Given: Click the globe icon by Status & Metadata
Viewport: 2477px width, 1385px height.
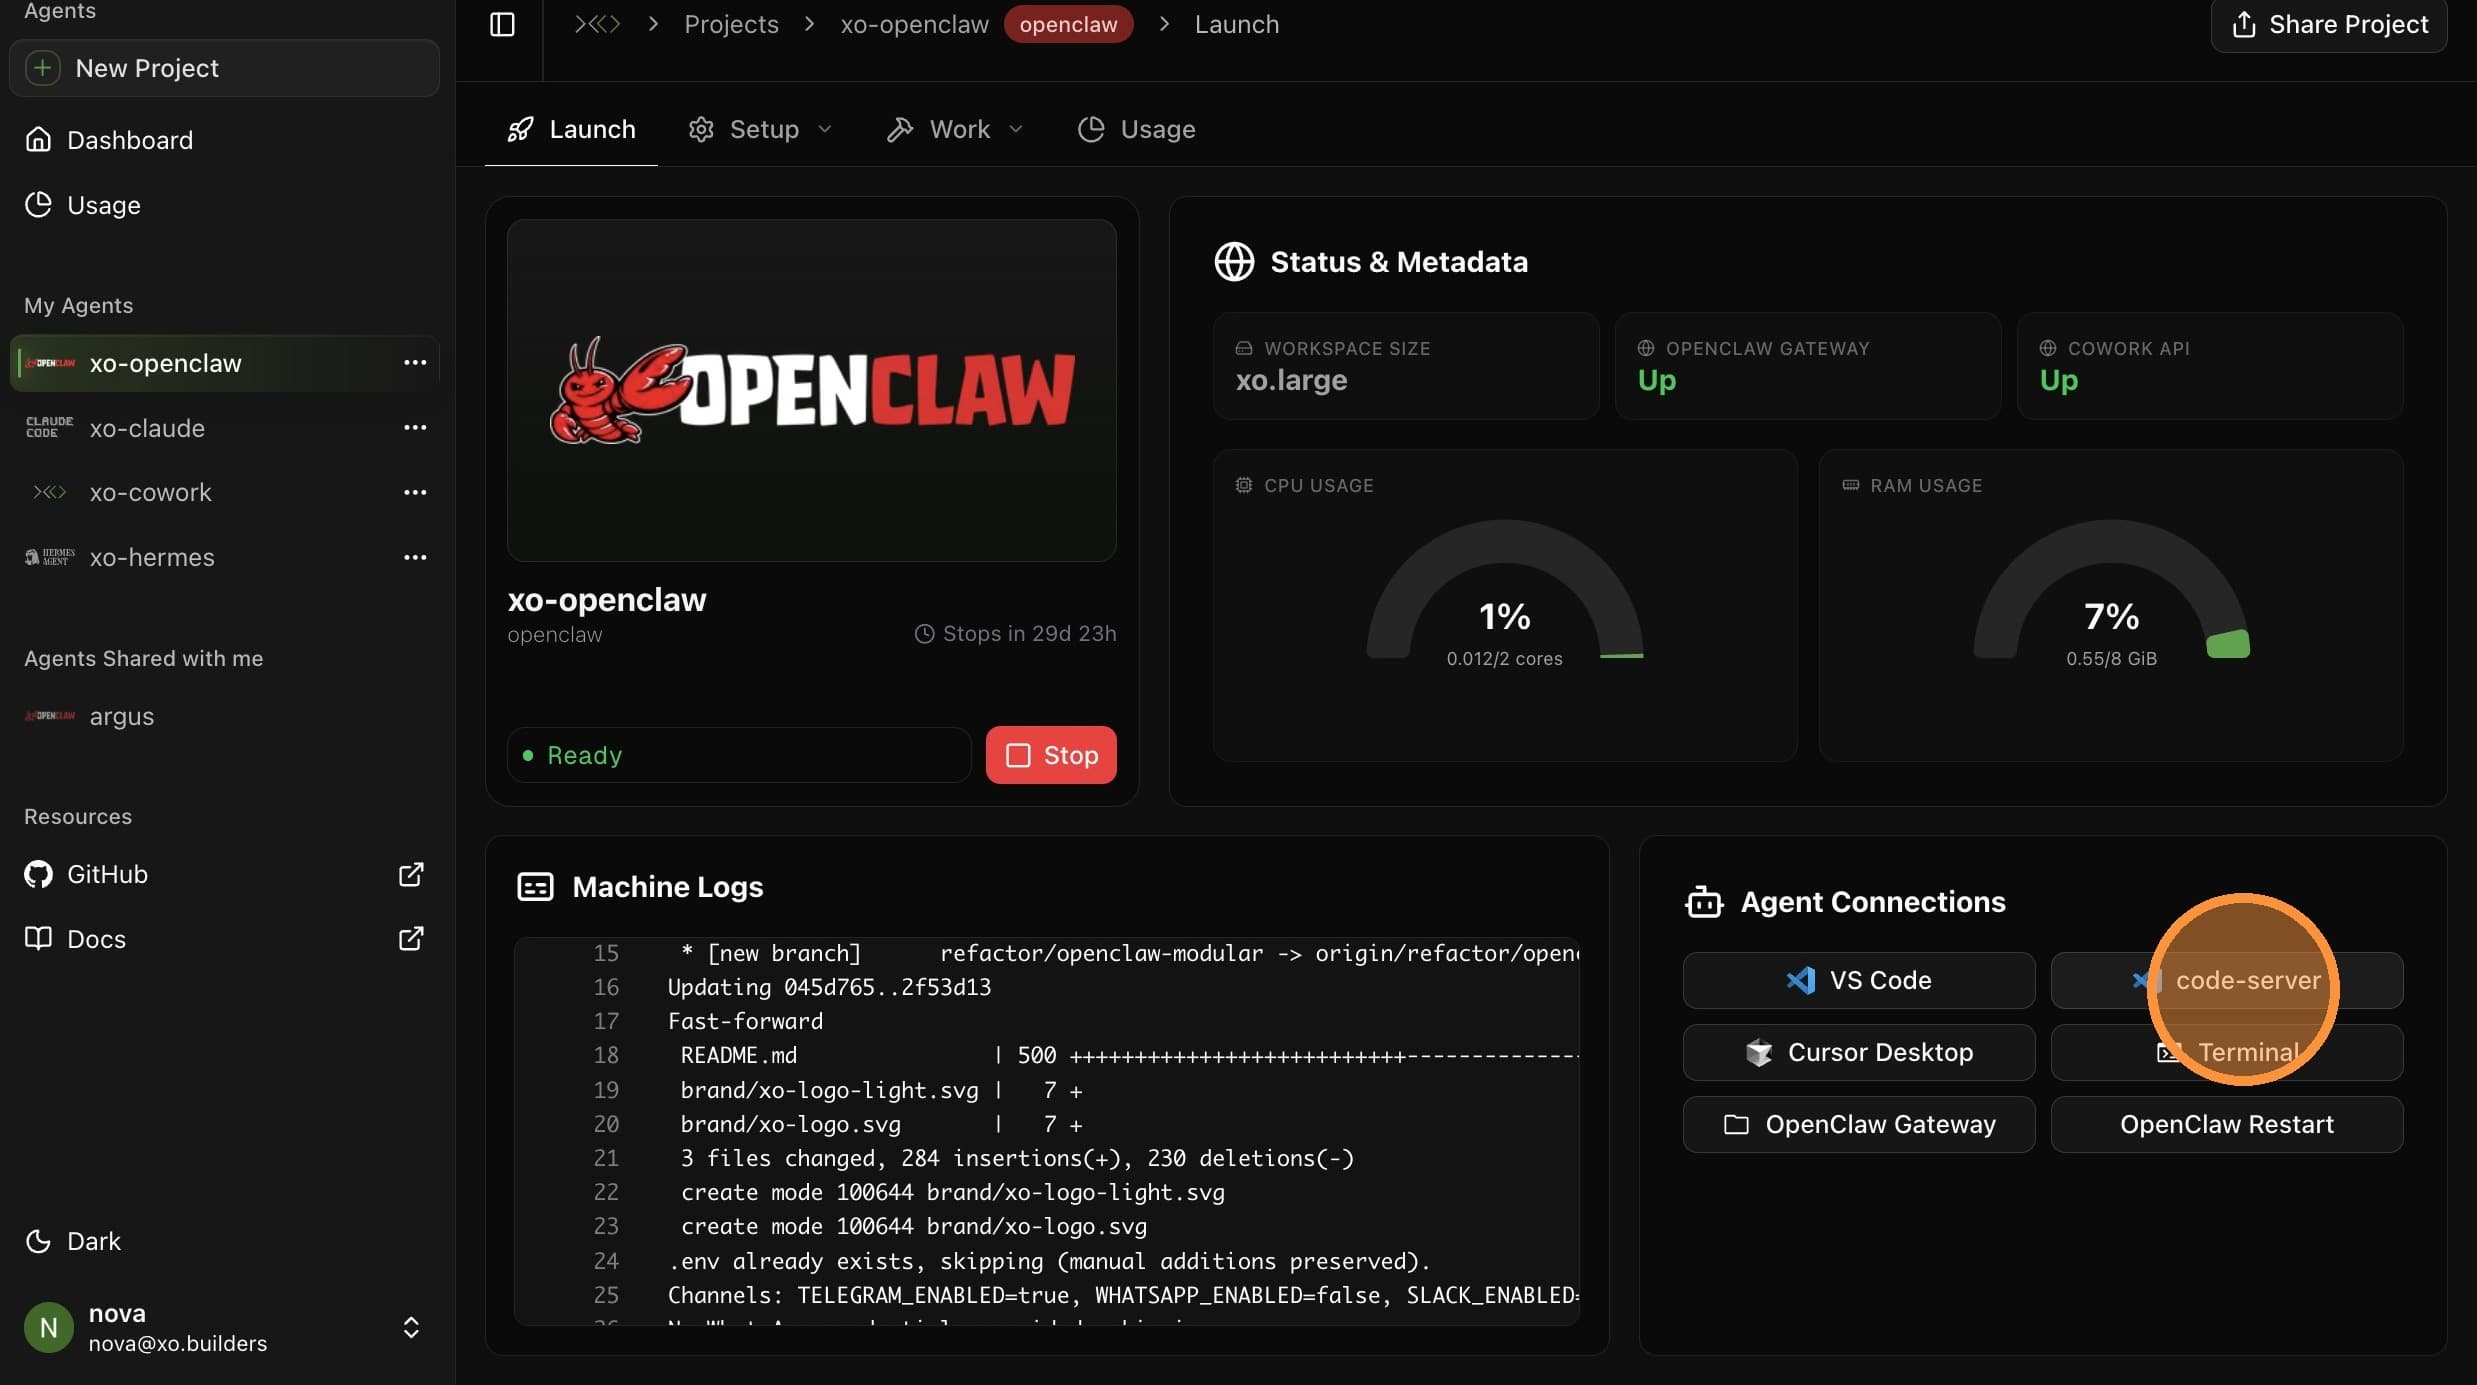Looking at the screenshot, I should [1234, 261].
